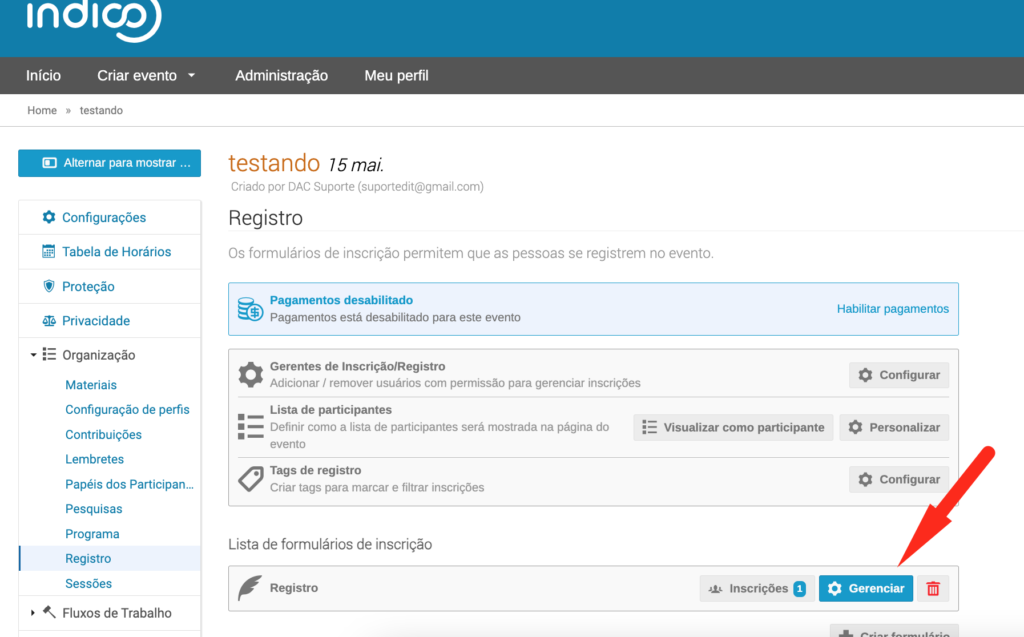Click Configurar for Tags de registro

(899, 480)
